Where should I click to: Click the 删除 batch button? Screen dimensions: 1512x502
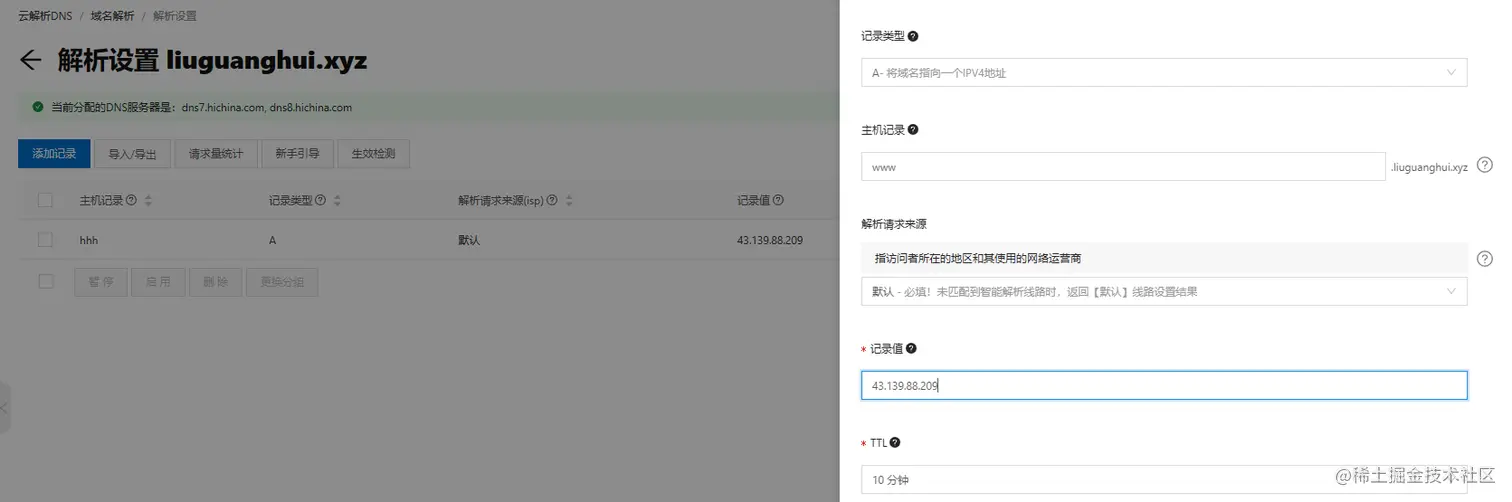215,283
